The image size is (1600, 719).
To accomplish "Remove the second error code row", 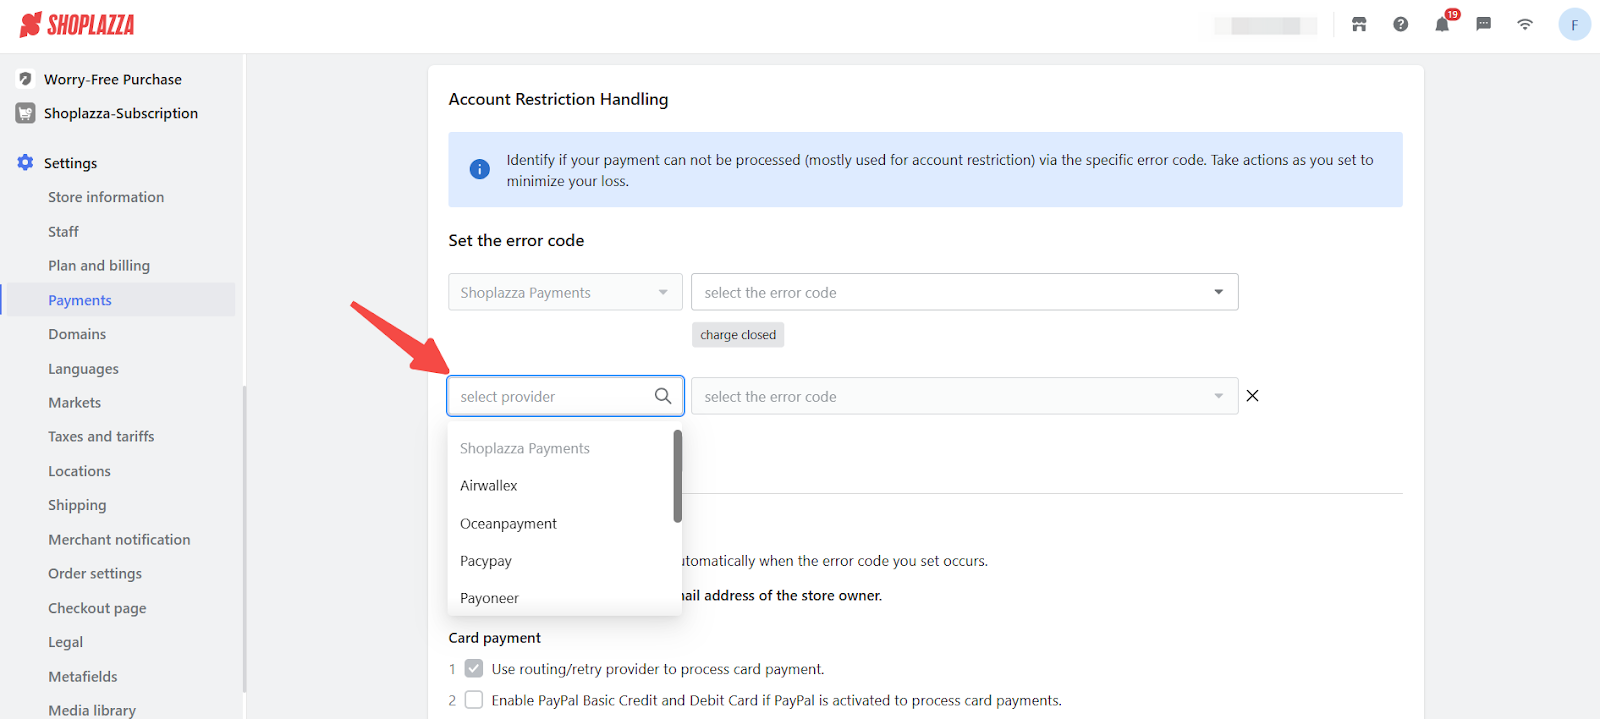I will point(1253,396).
